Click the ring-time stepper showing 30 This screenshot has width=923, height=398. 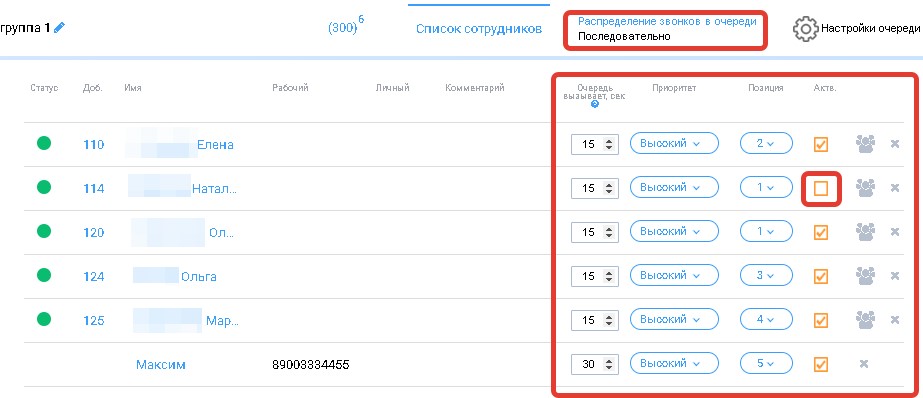(x=595, y=364)
